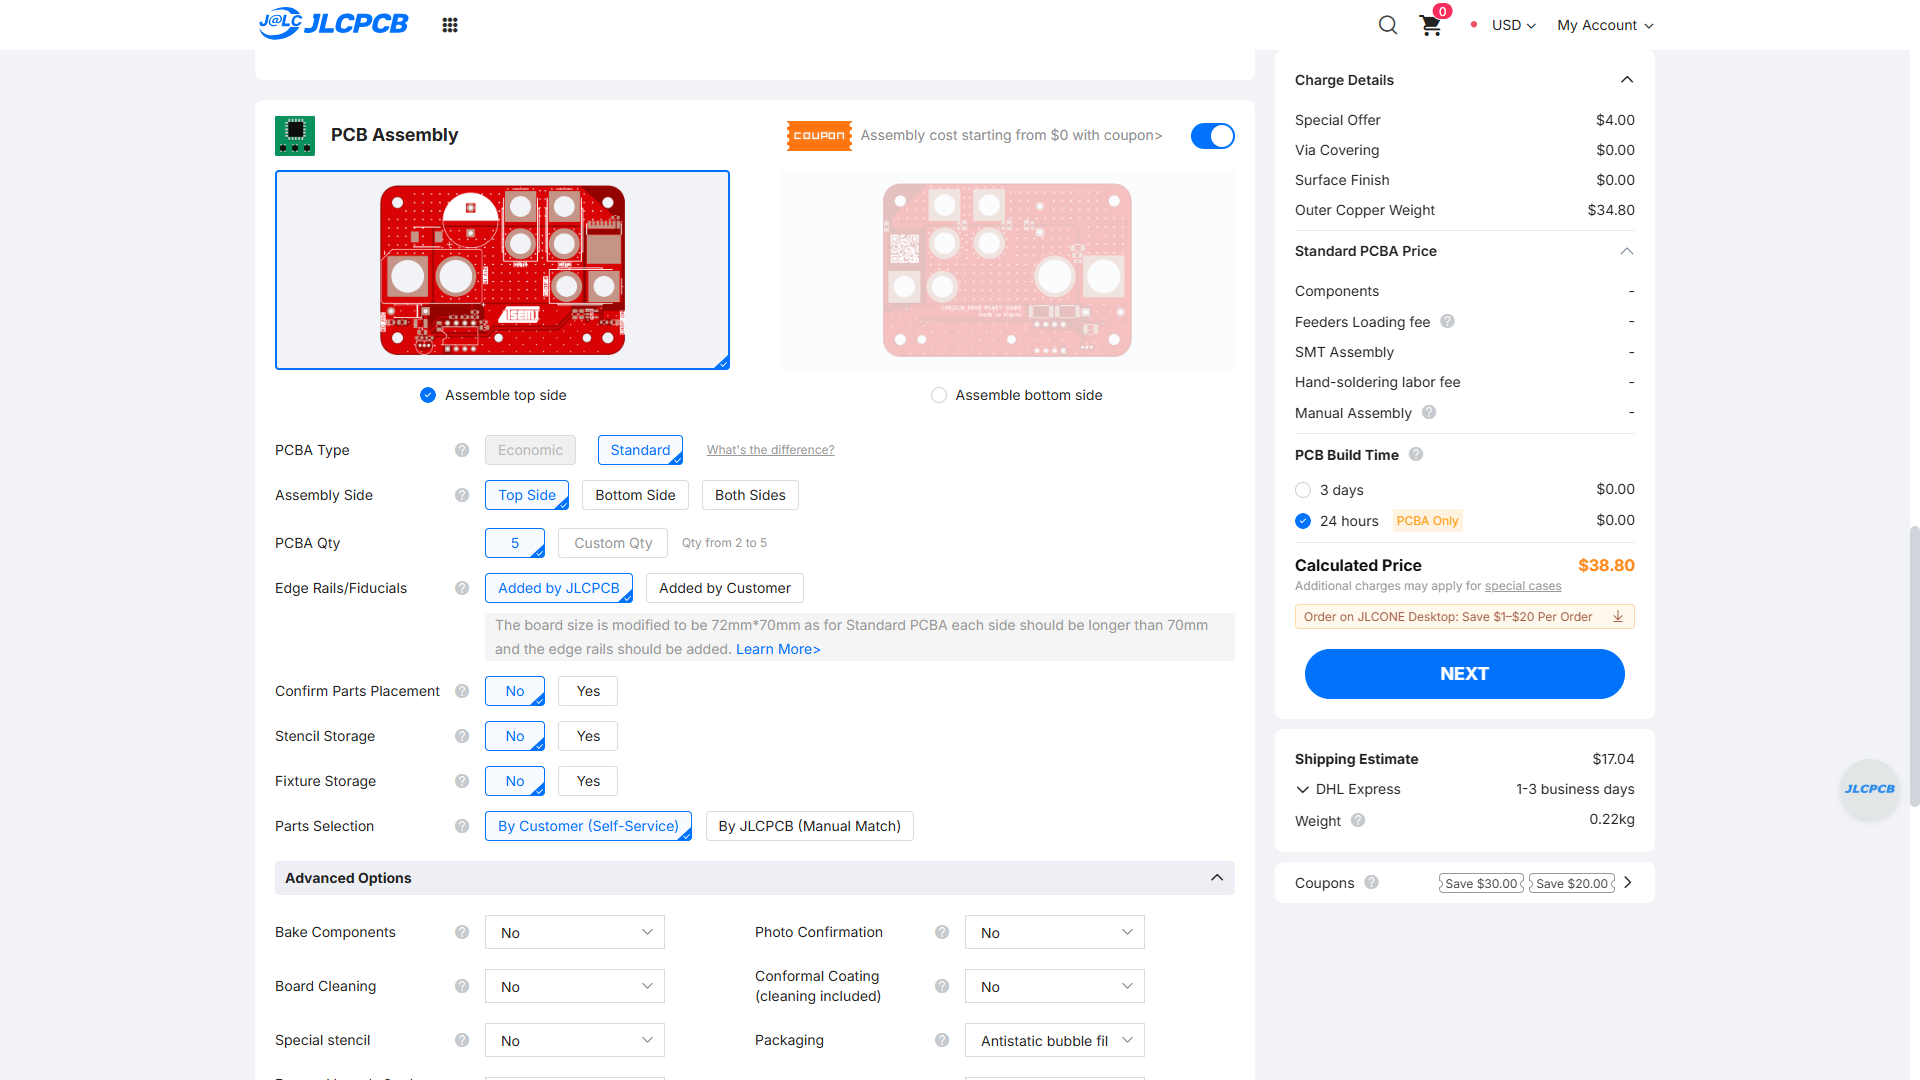
Task: Open the USD currency menu
Action: pos(1513,25)
